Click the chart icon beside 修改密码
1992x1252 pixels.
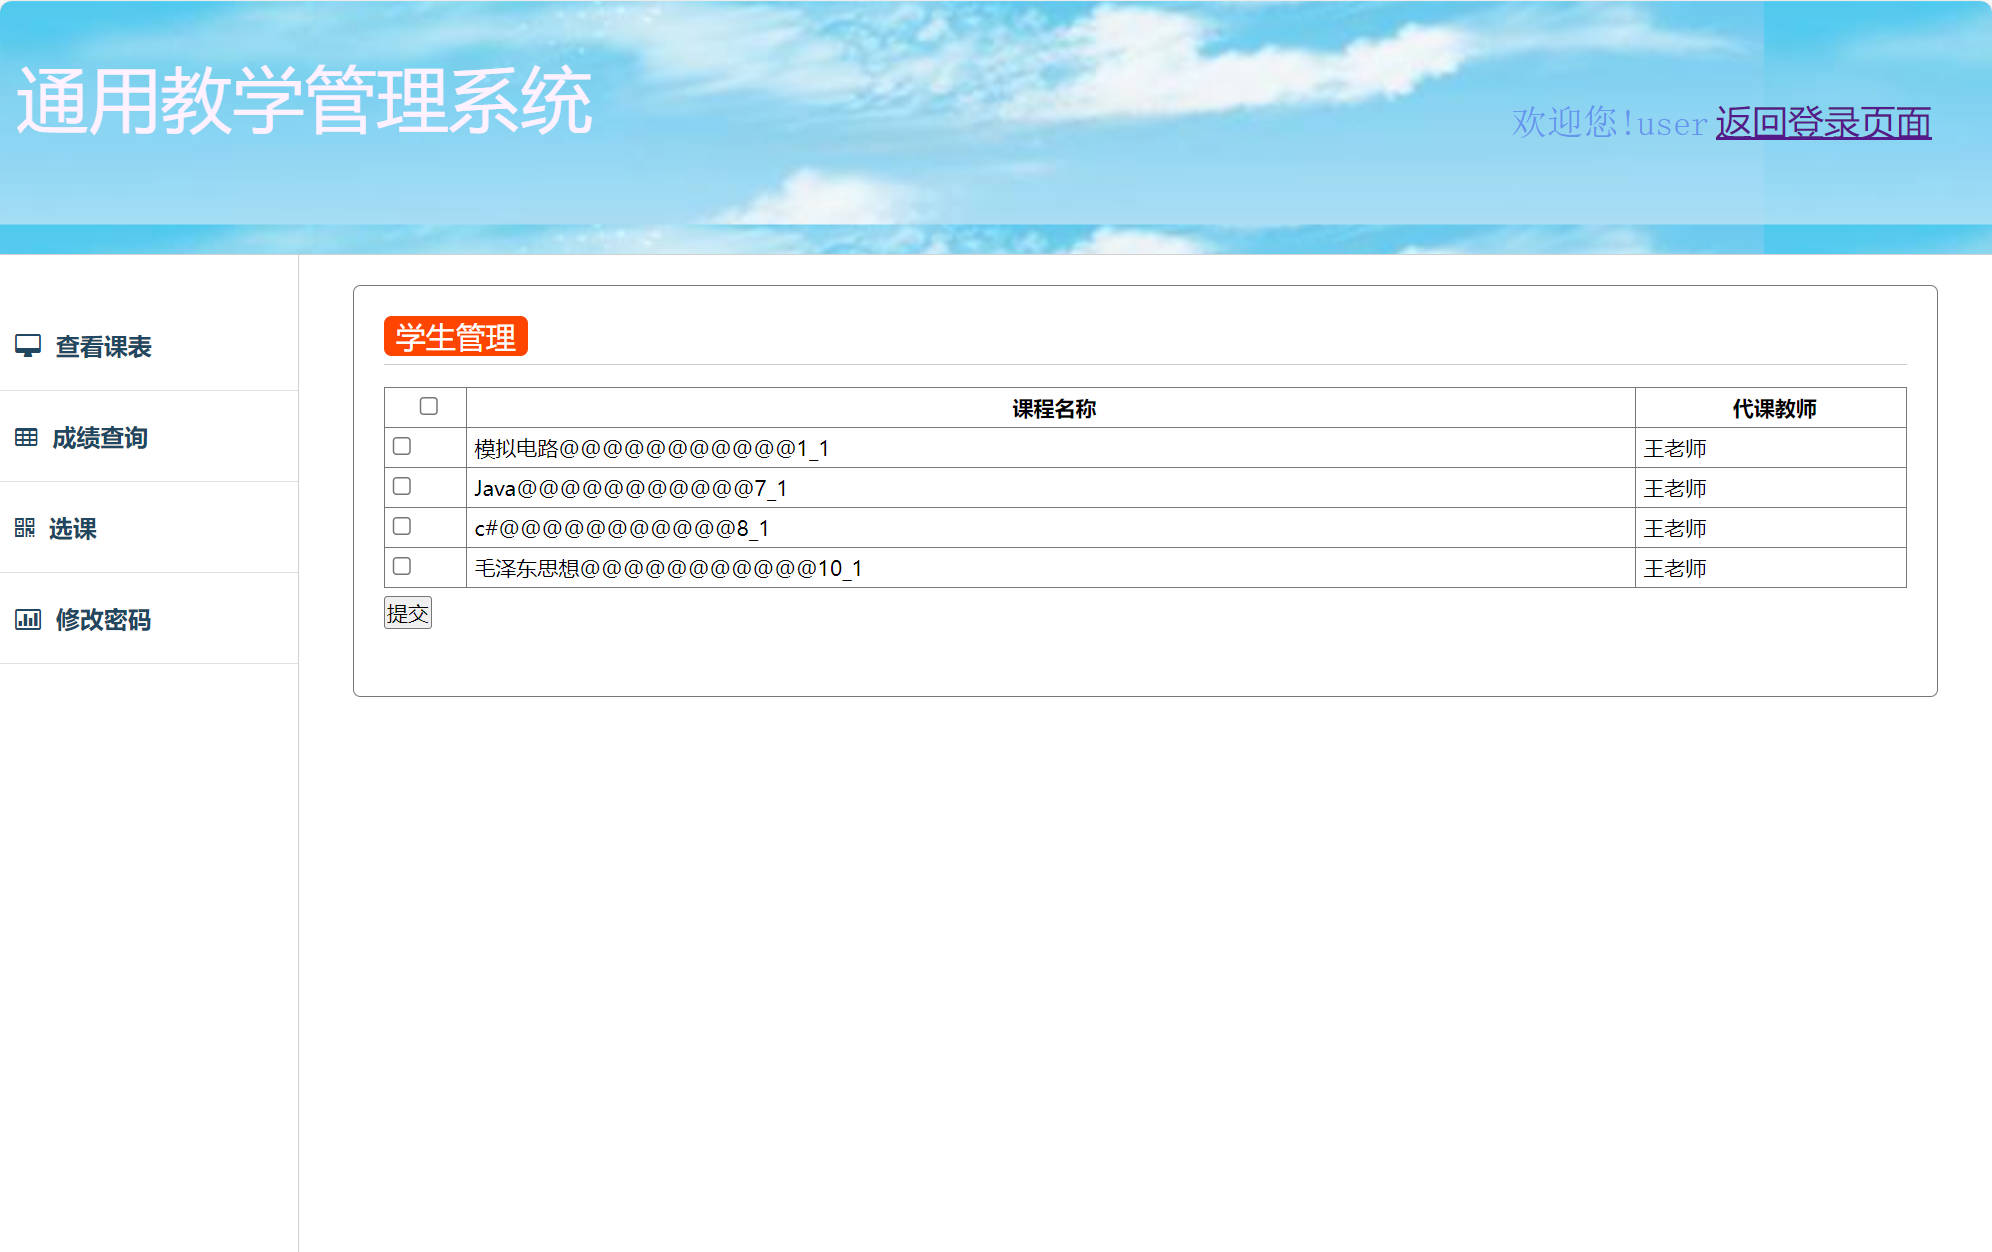(28, 619)
